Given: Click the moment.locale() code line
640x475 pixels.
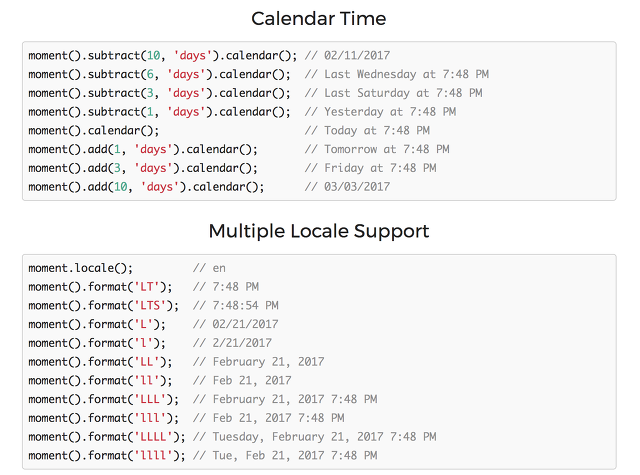Looking at the screenshot, I should (80, 268).
